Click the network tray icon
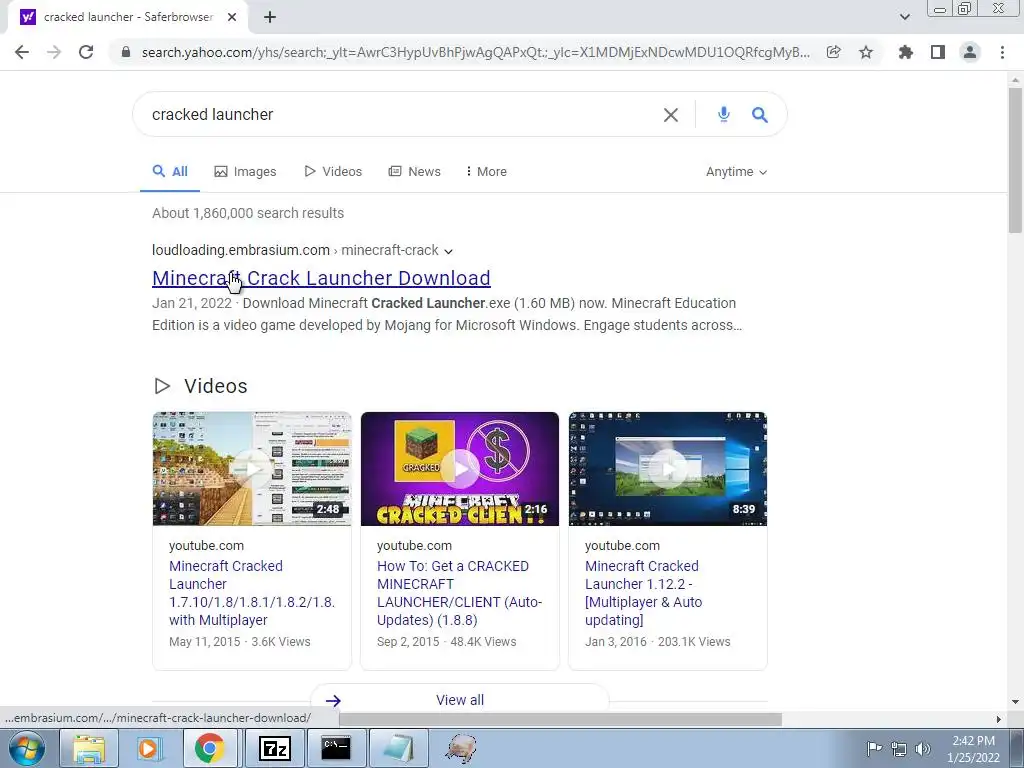Screen dimensions: 1024x768 899,748
